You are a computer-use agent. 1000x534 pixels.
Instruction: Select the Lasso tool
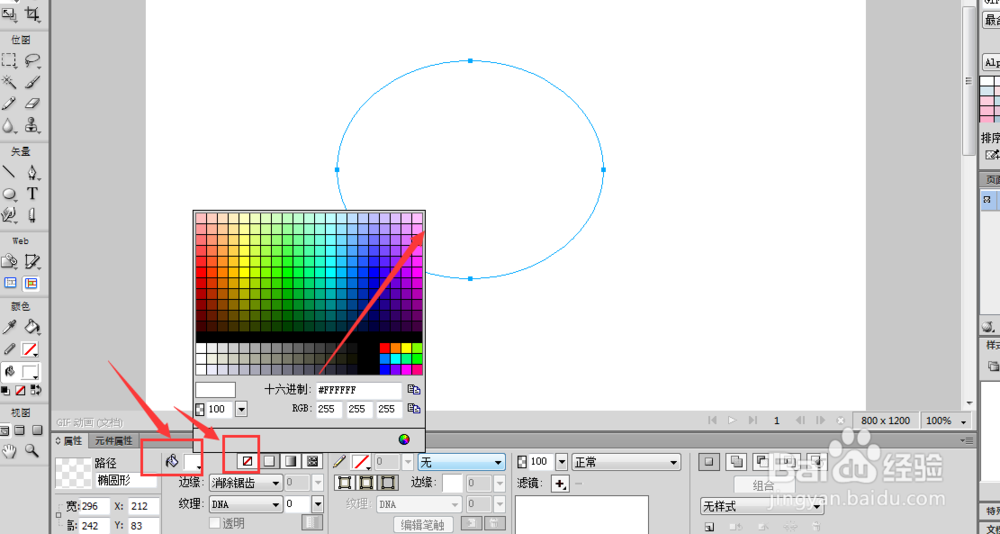tap(31, 61)
